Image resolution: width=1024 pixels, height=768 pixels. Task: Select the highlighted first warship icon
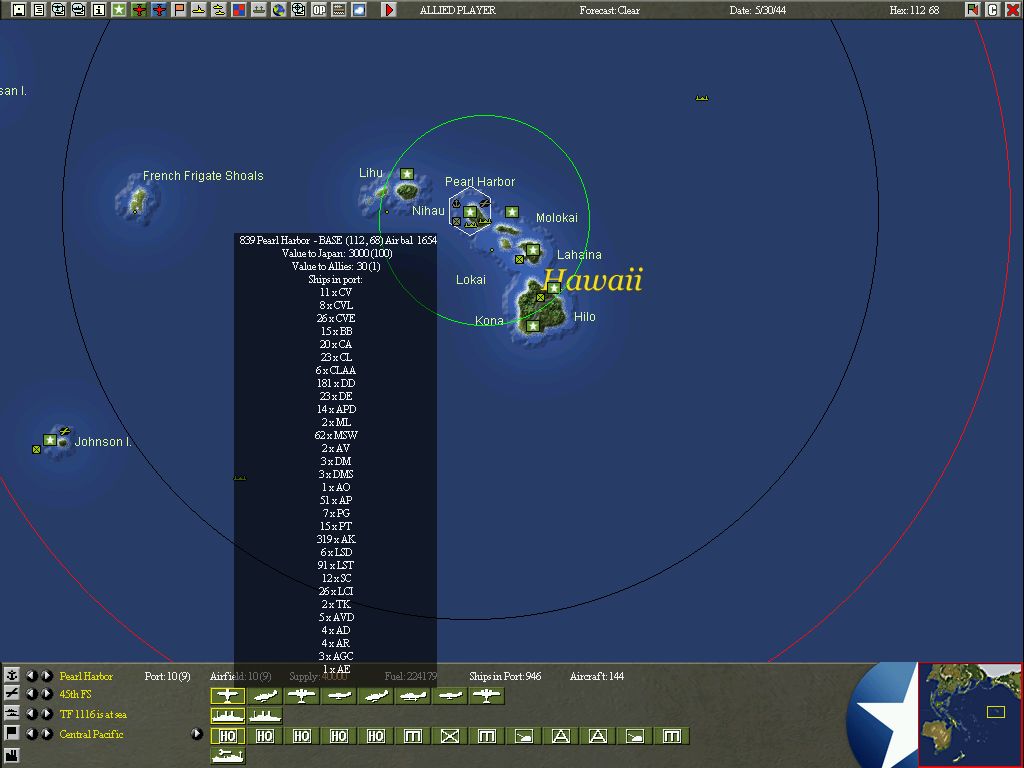(227, 716)
